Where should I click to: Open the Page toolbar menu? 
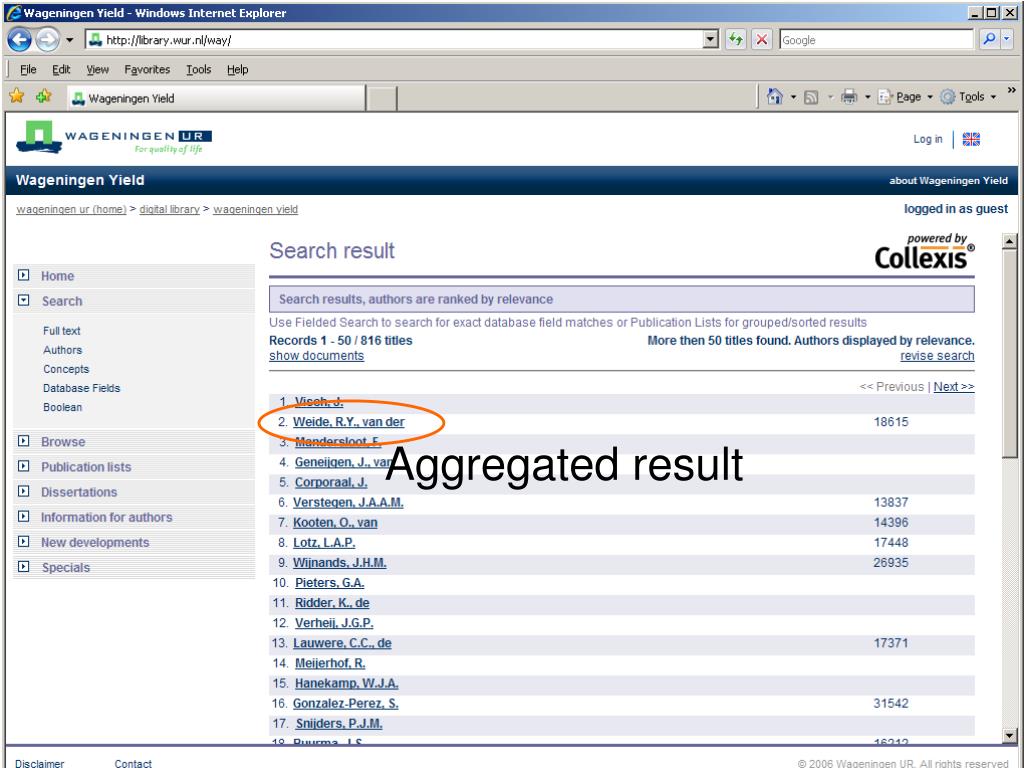(905, 97)
